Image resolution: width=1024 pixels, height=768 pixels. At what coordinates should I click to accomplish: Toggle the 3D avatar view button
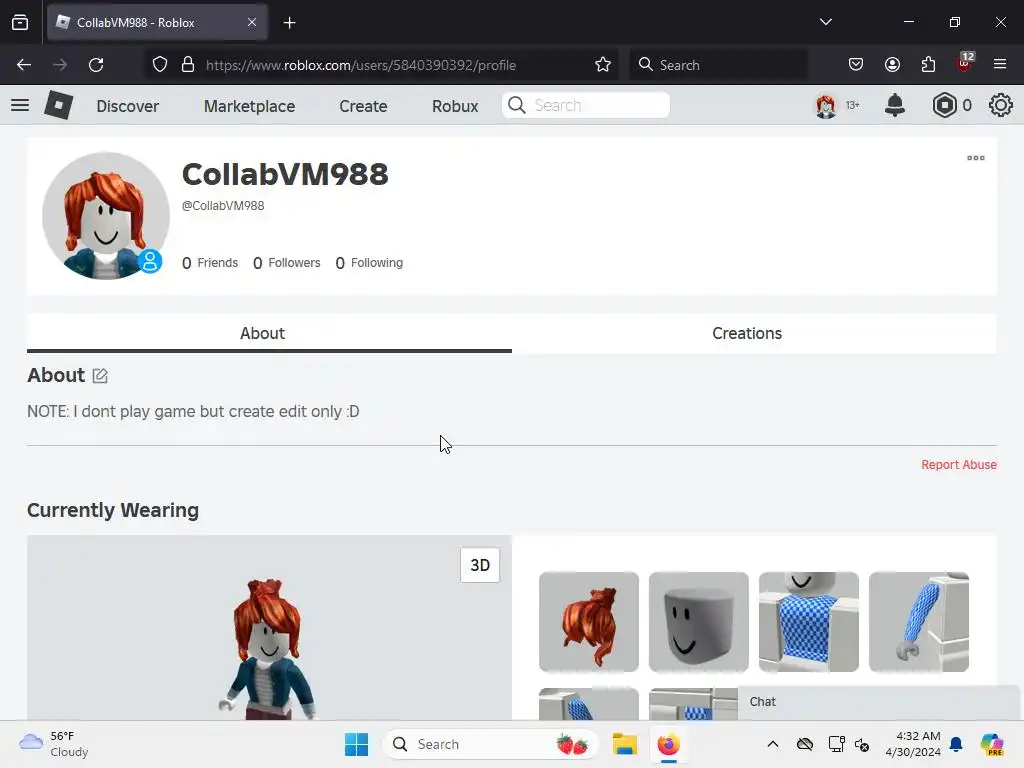click(480, 565)
